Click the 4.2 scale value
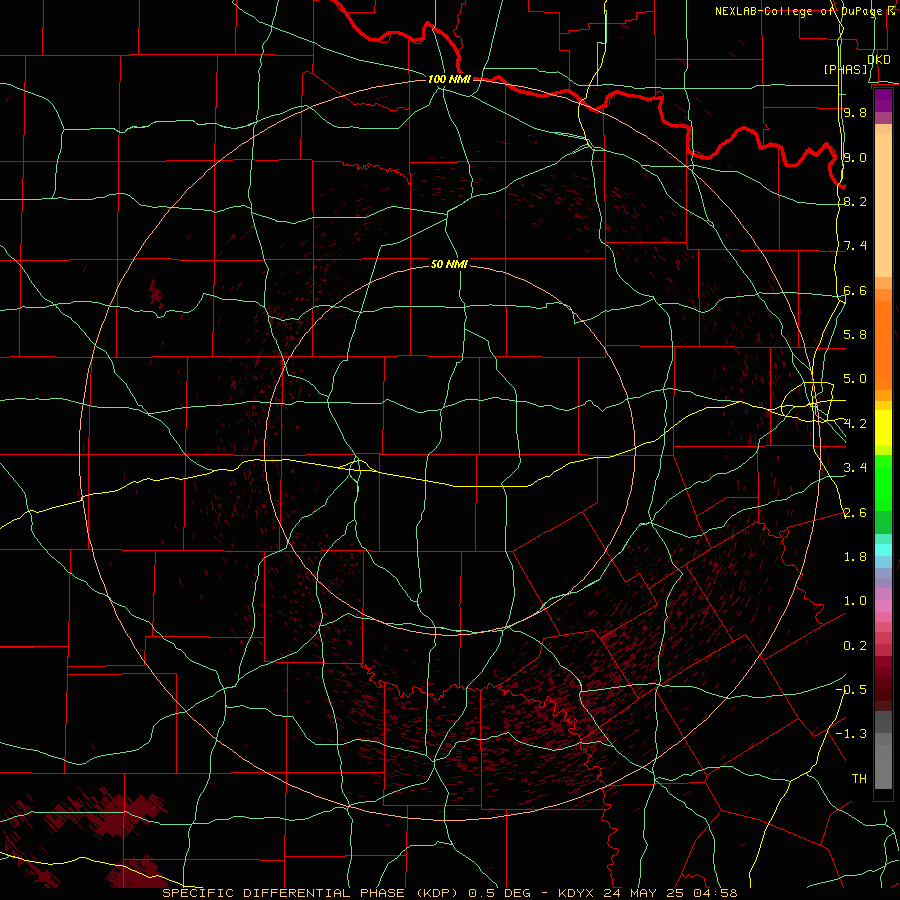The height and width of the screenshot is (900, 900). click(855, 424)
